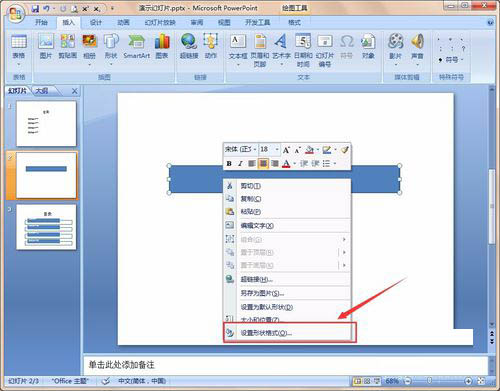Insert a text box (文本框)
The height and width of the screenshot is (391, 500).
coord(238,50)
